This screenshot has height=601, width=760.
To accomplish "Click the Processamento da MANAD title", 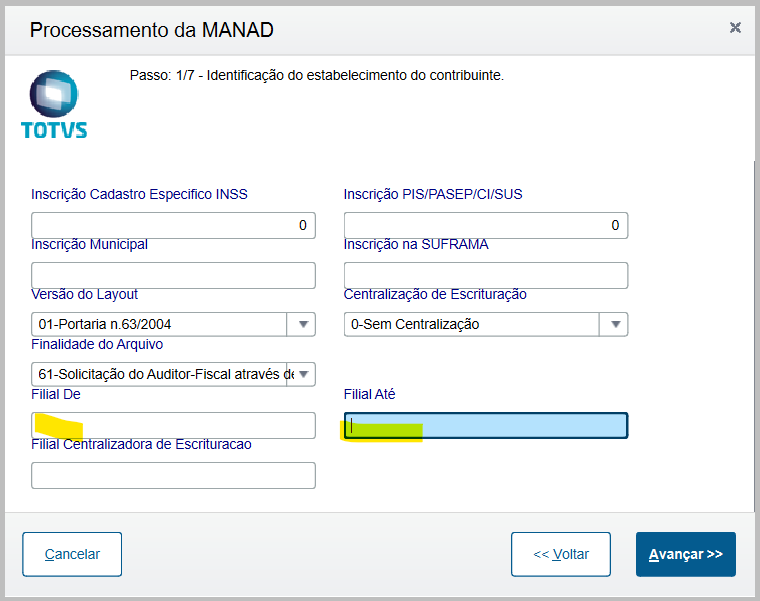I will 151,29.
